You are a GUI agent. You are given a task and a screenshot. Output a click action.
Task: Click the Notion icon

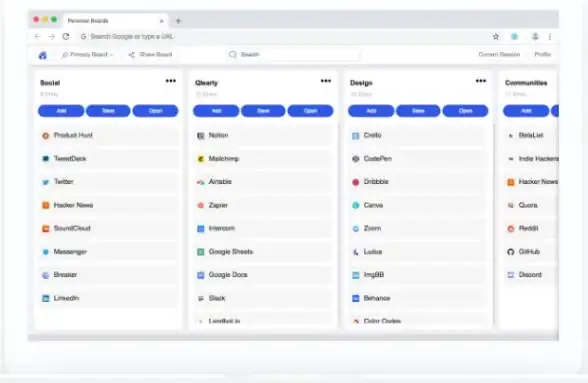tap(201, 136)
